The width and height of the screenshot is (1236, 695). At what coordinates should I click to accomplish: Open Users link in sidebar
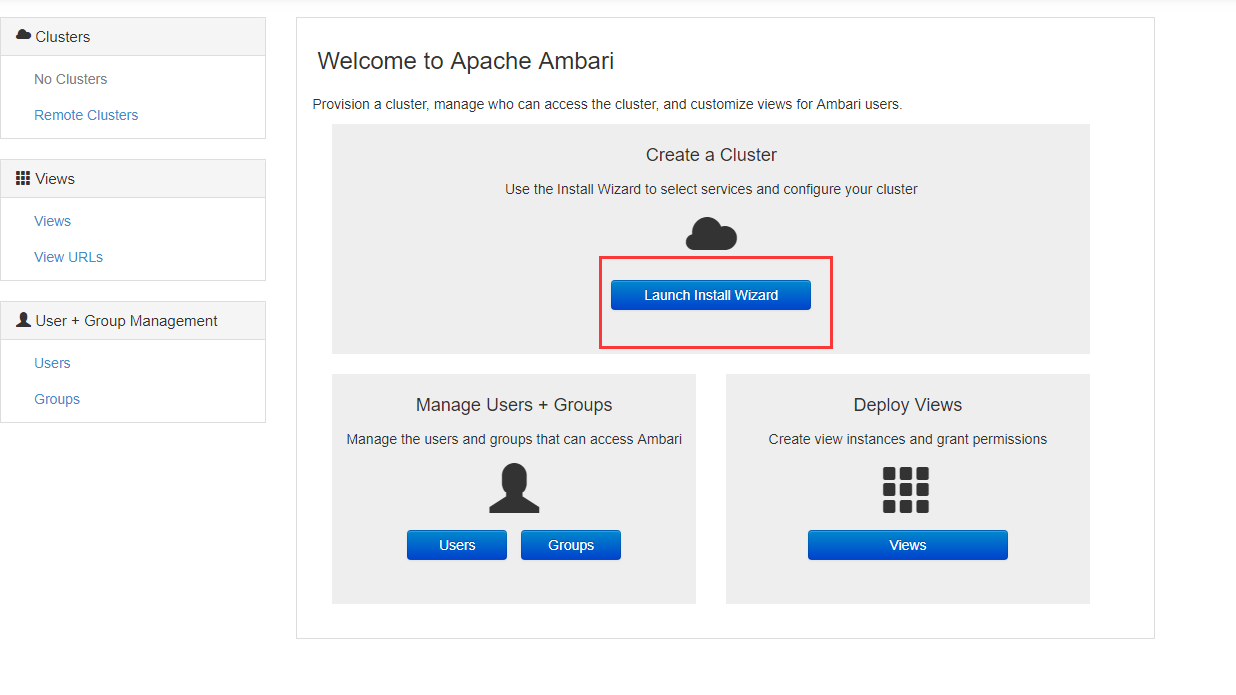point(52,363)
